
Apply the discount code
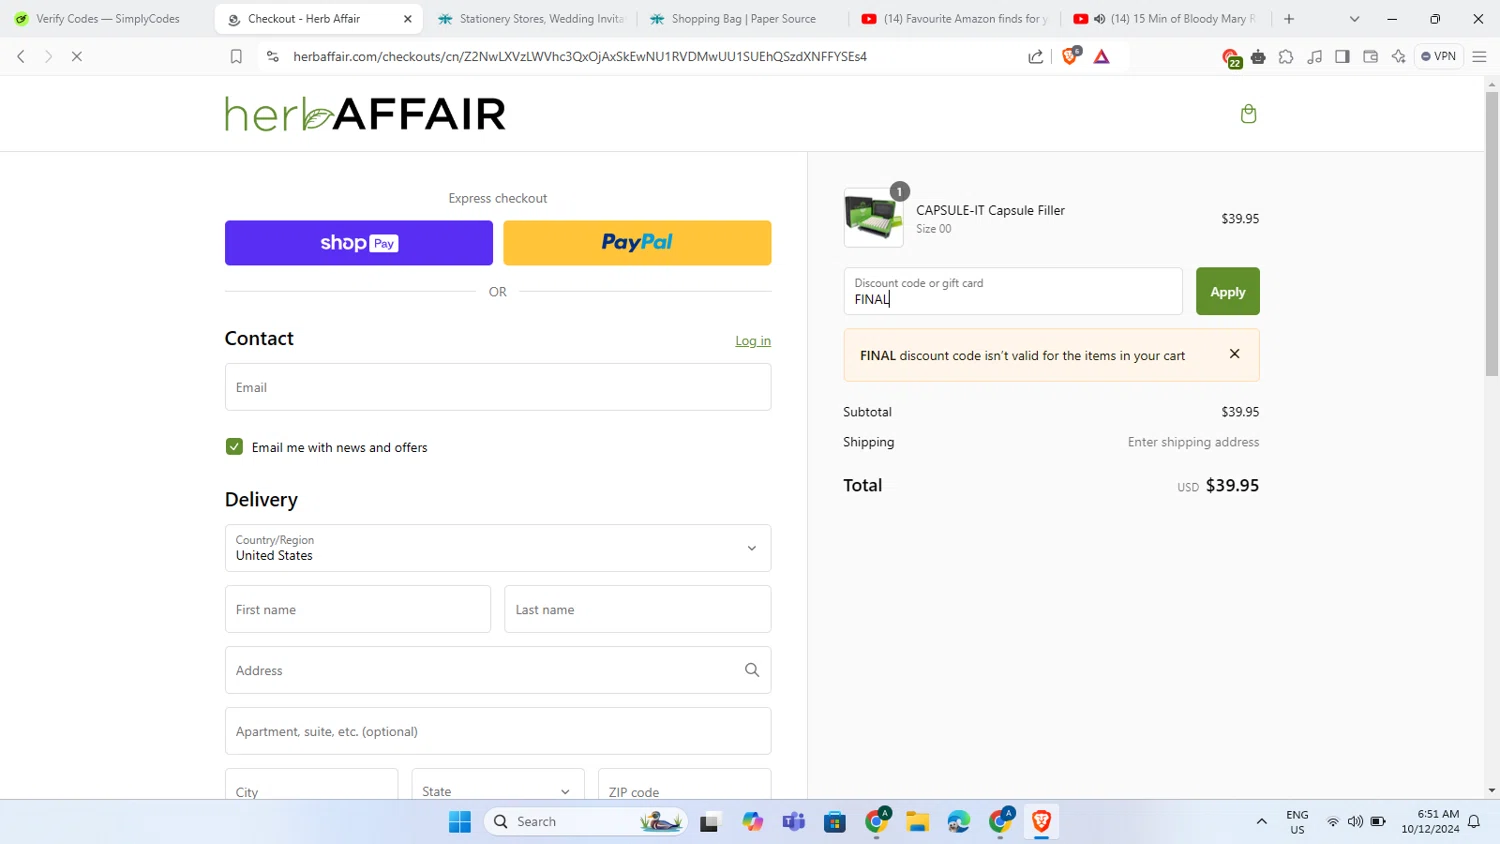pos(1227,291)
